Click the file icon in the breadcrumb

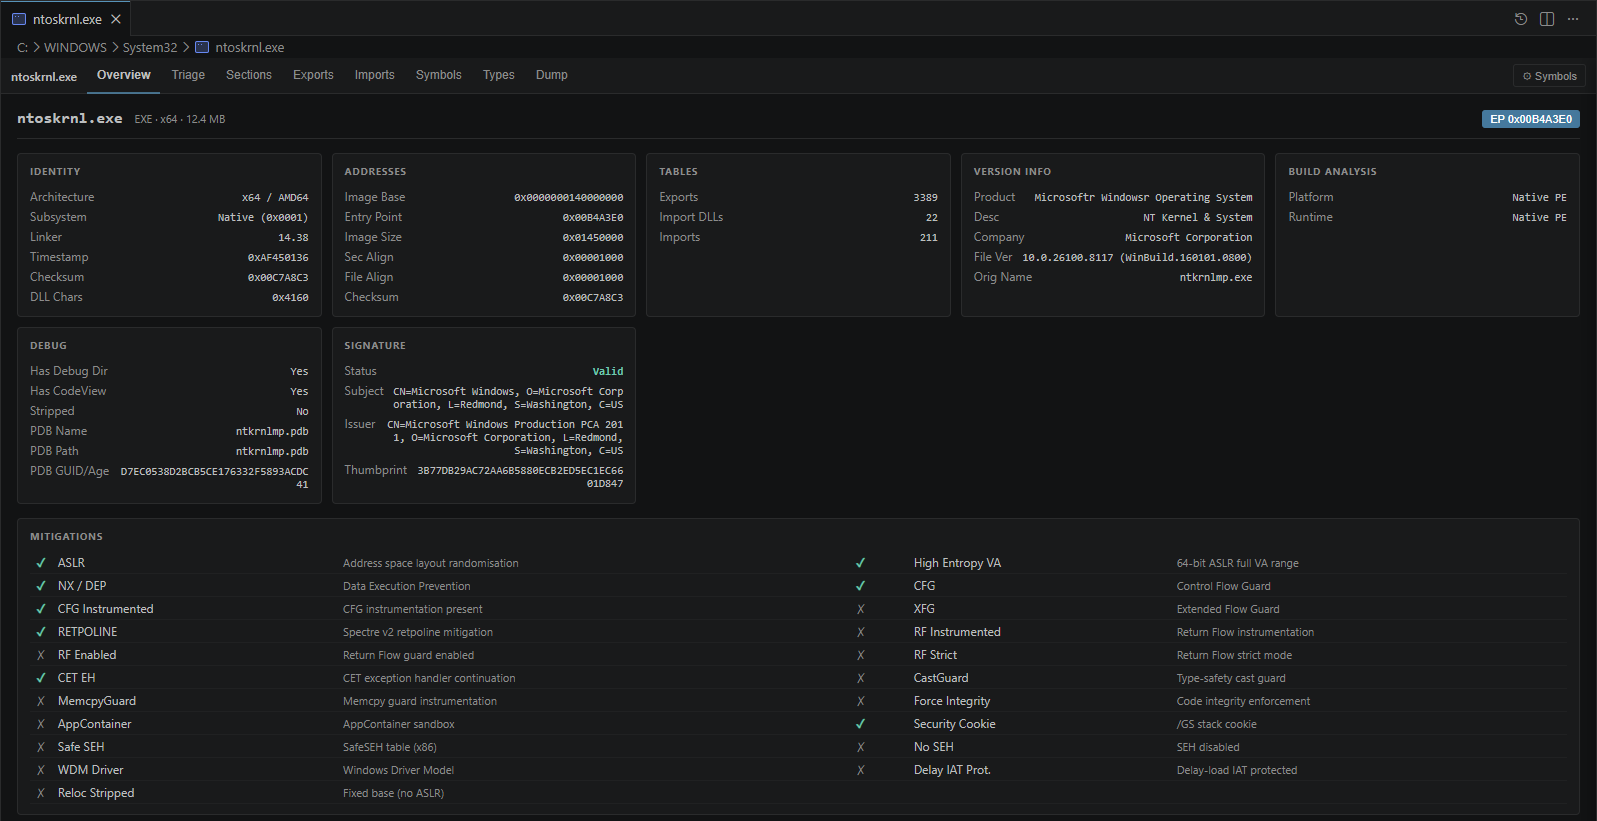[202, 47]
